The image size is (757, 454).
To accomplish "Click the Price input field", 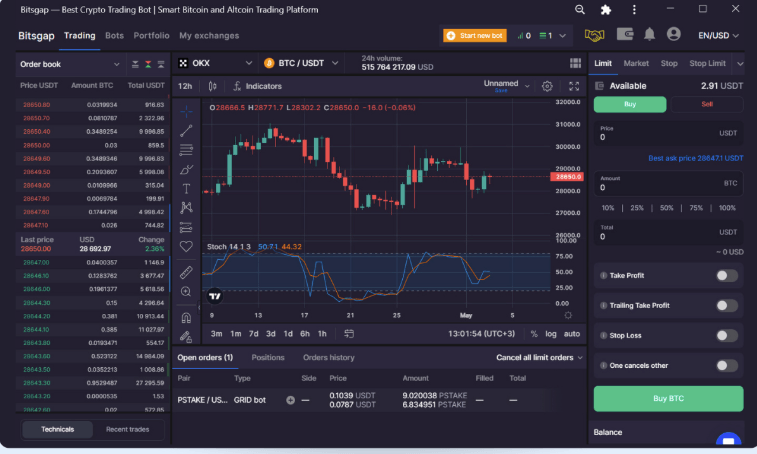I will click(x=668, y=133).
